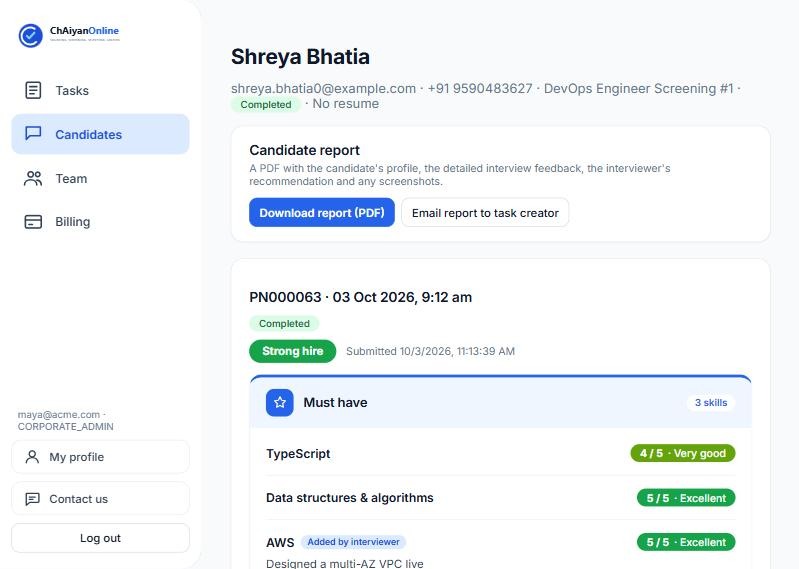Download report (PDF)
Viewport: 799px width, 569px height.
322,212
